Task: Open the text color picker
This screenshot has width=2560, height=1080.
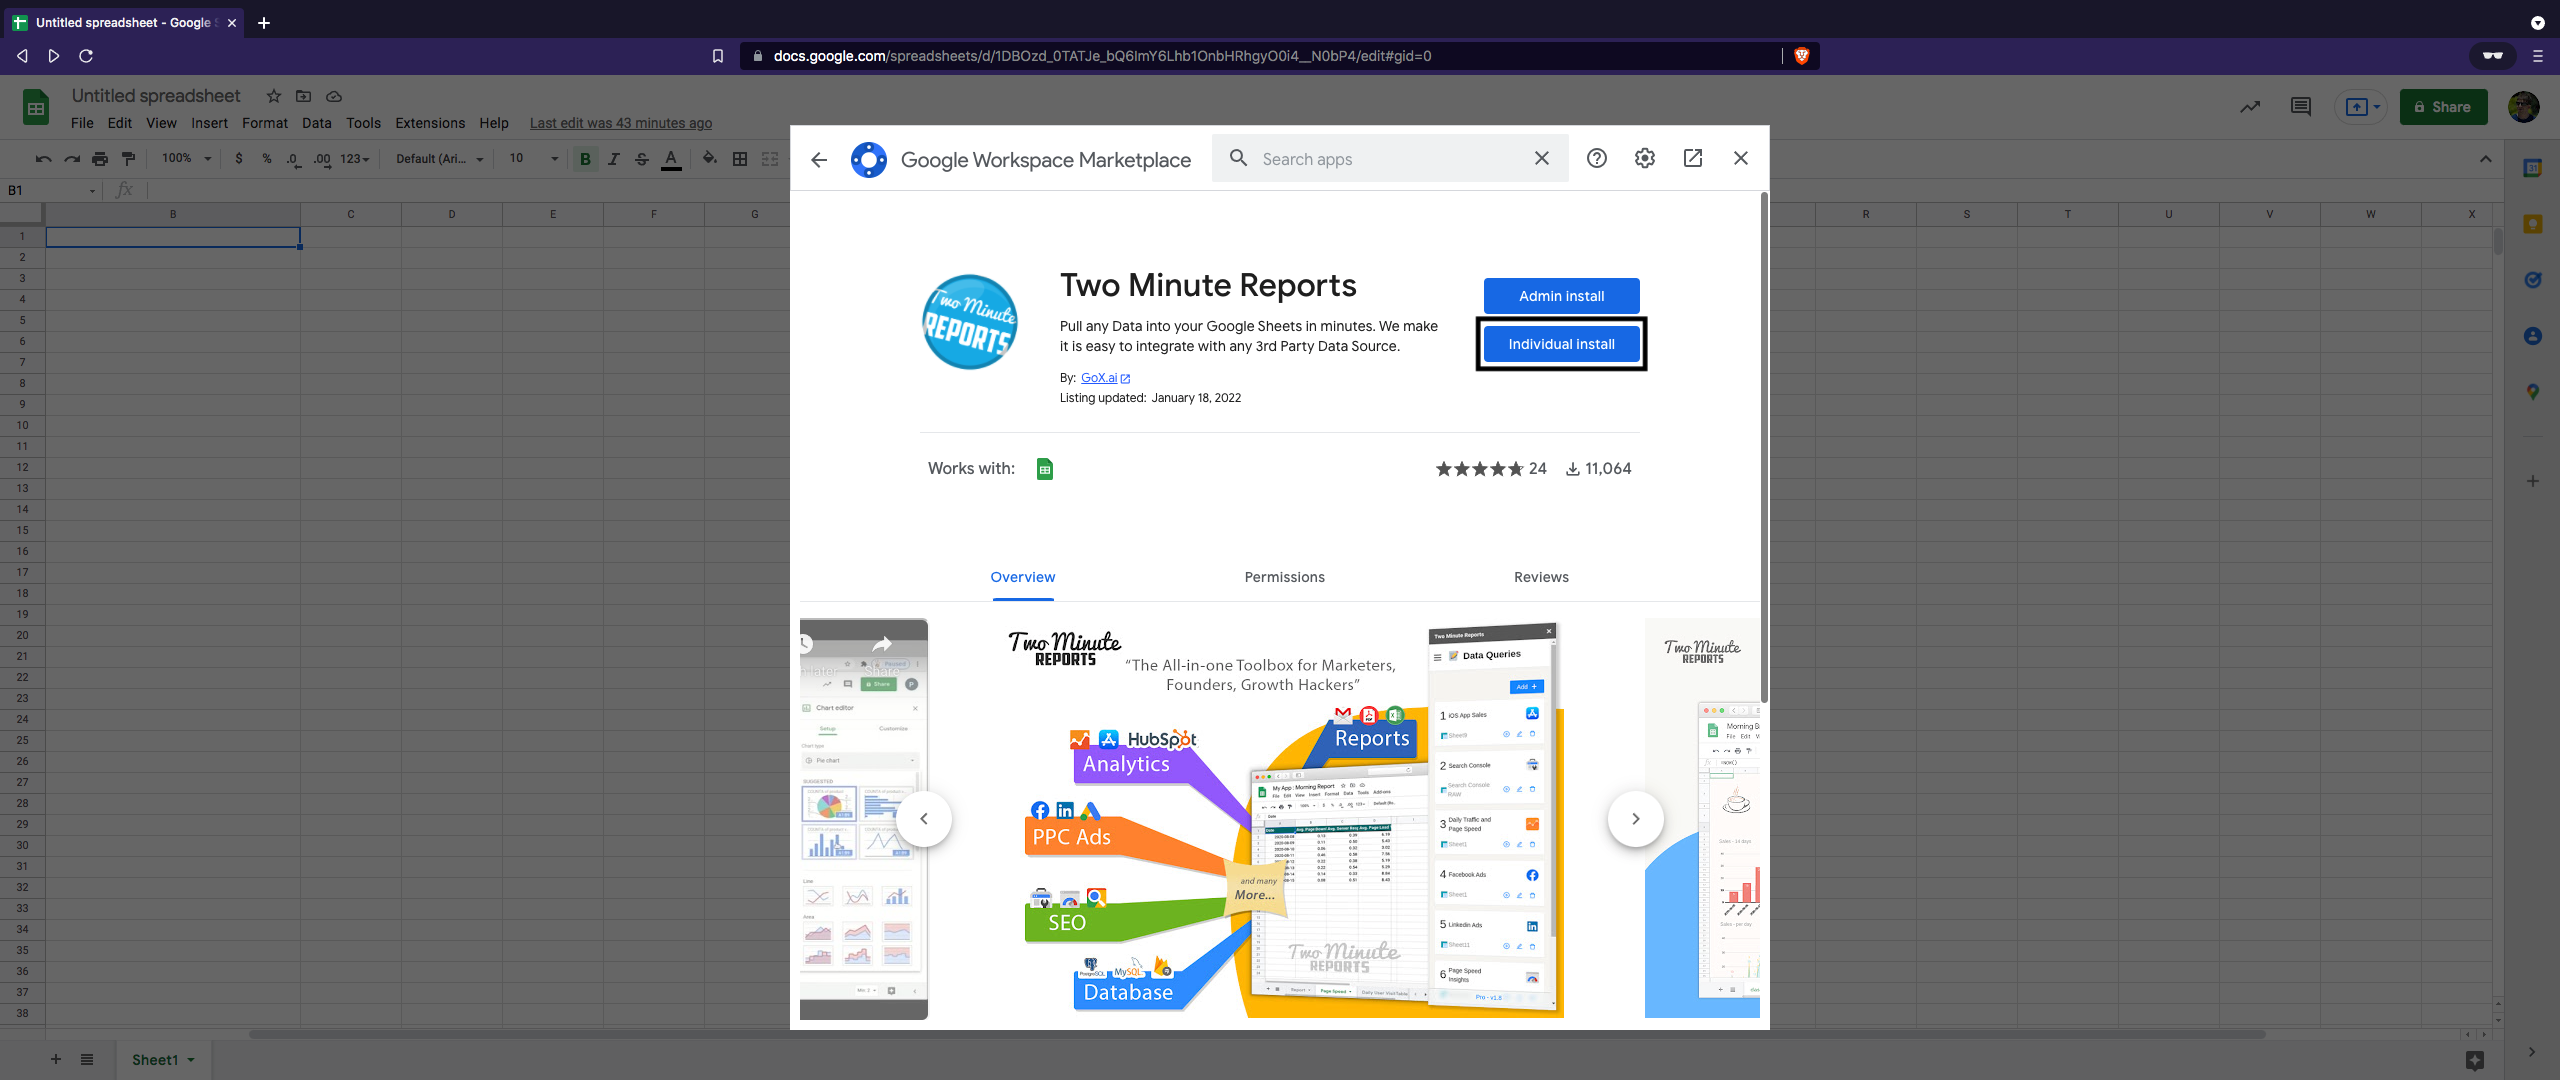Action: point(671,158)
